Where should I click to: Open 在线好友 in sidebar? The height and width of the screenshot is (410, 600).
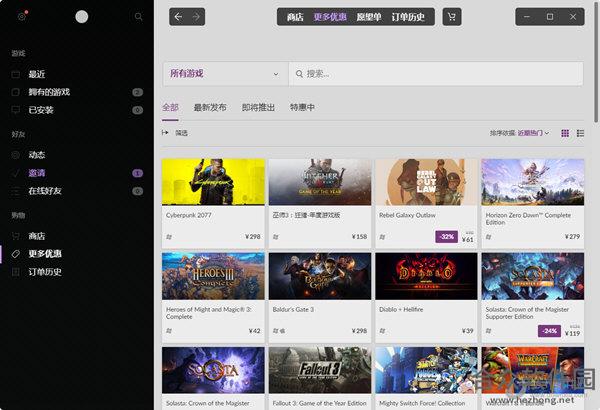click(x=45, y=191)
